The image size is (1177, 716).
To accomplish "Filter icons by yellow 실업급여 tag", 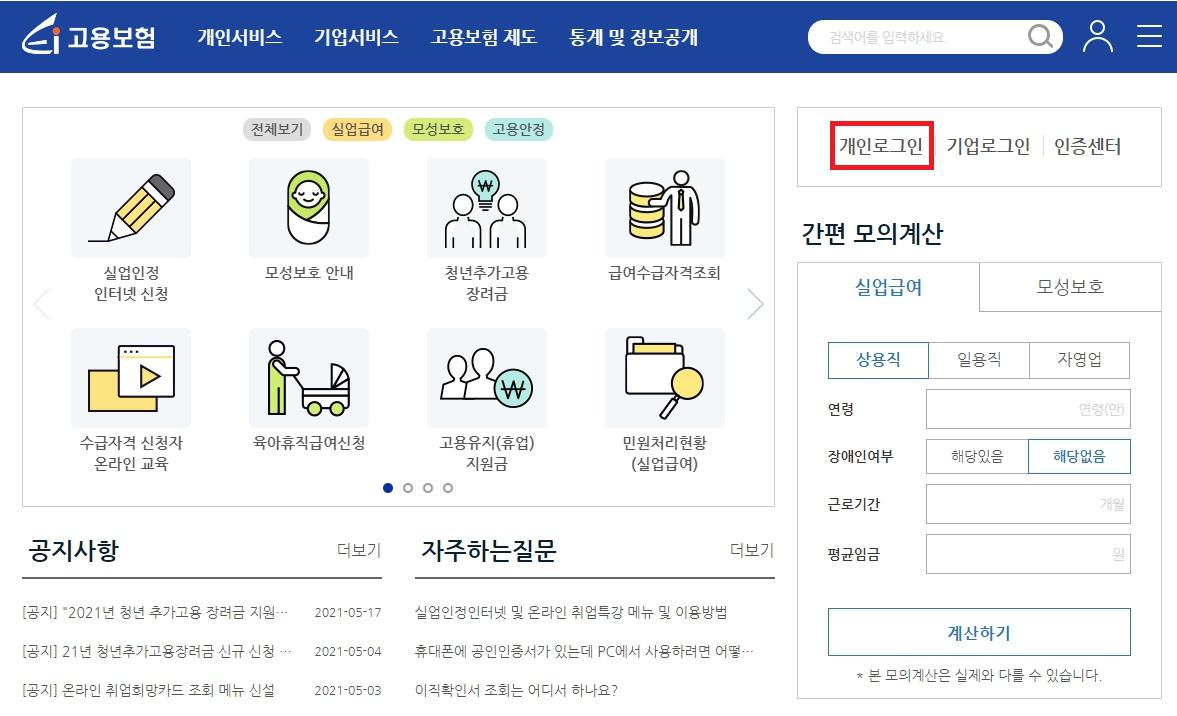I will [x=357, y=129].
